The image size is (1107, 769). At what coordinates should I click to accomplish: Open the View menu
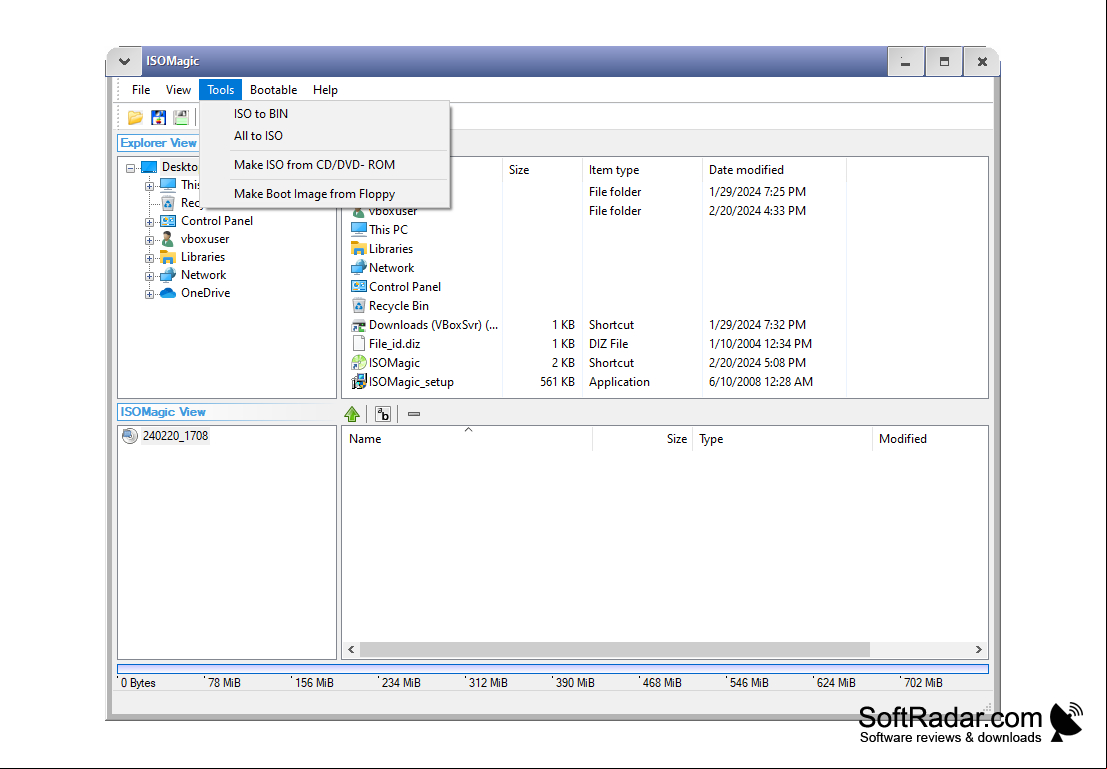(178, 90)
